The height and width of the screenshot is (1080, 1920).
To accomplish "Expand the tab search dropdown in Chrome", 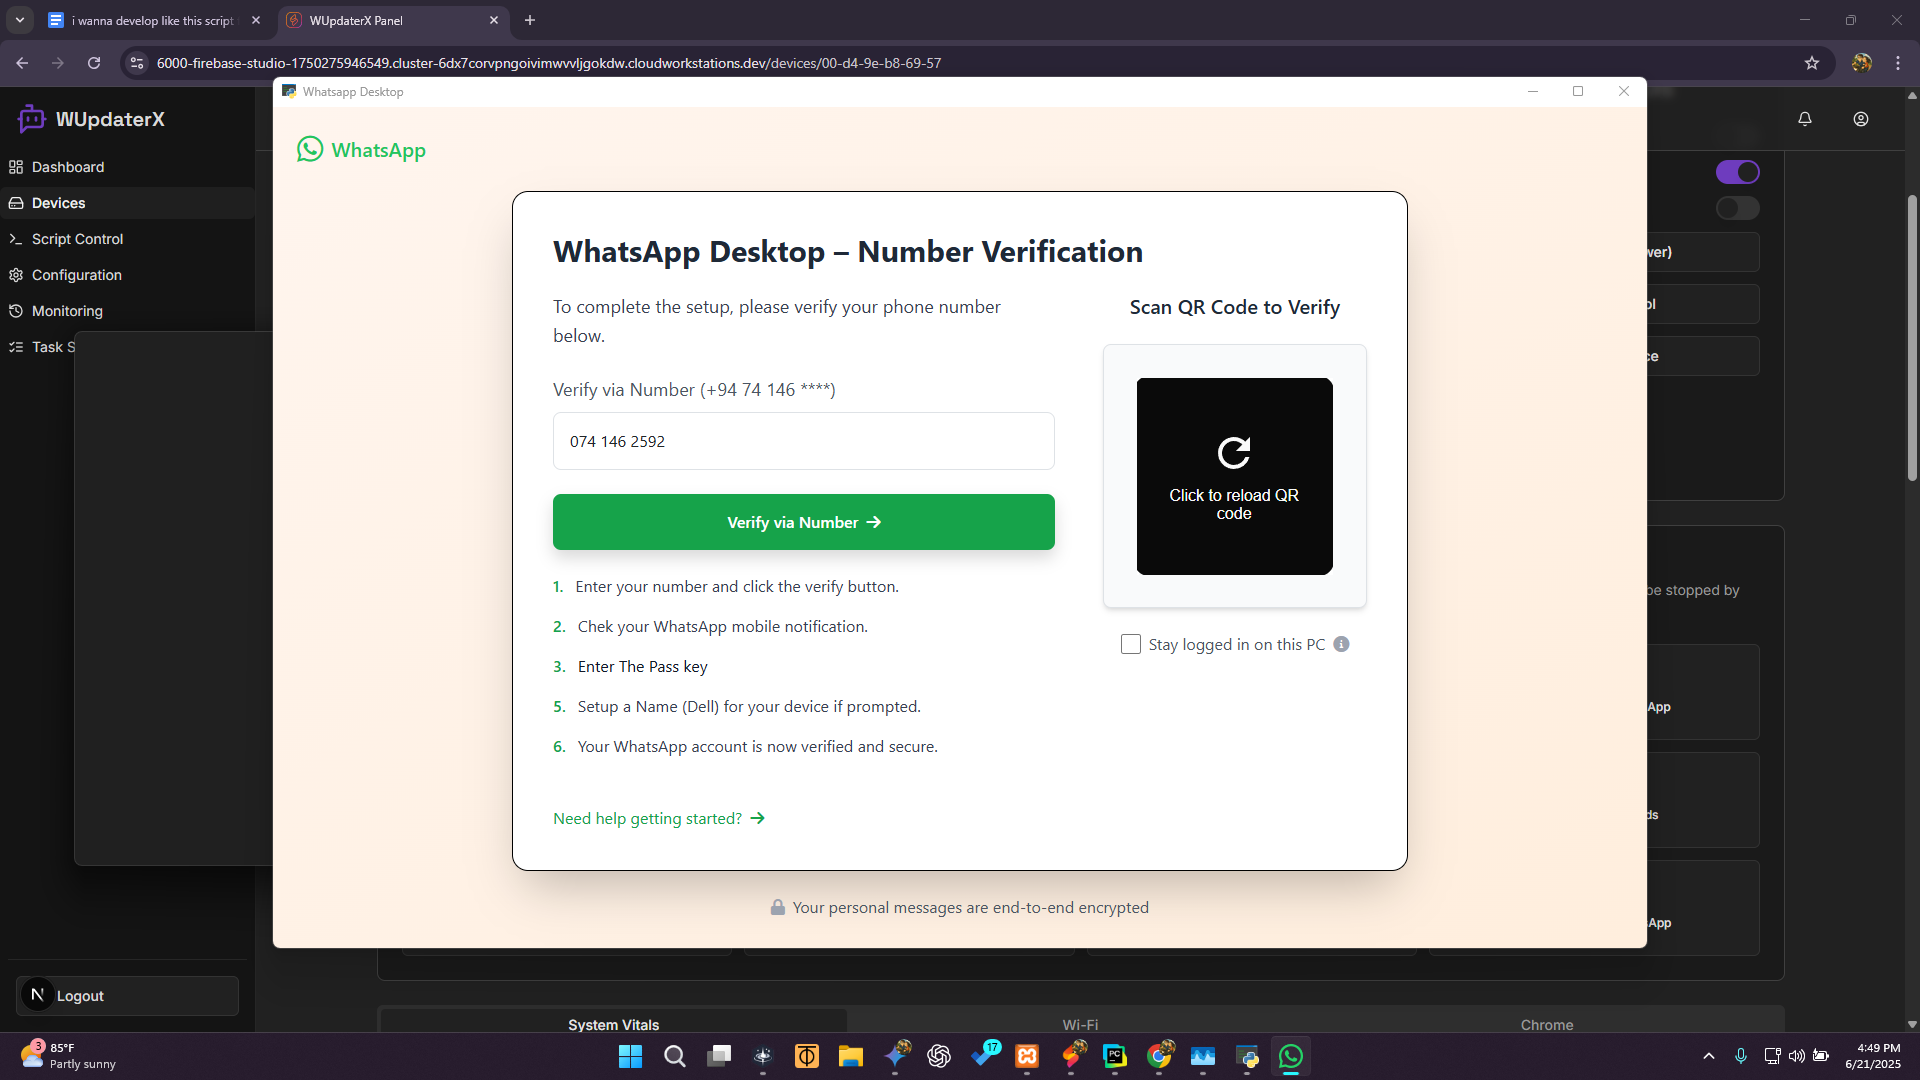I will coord(19,20).
